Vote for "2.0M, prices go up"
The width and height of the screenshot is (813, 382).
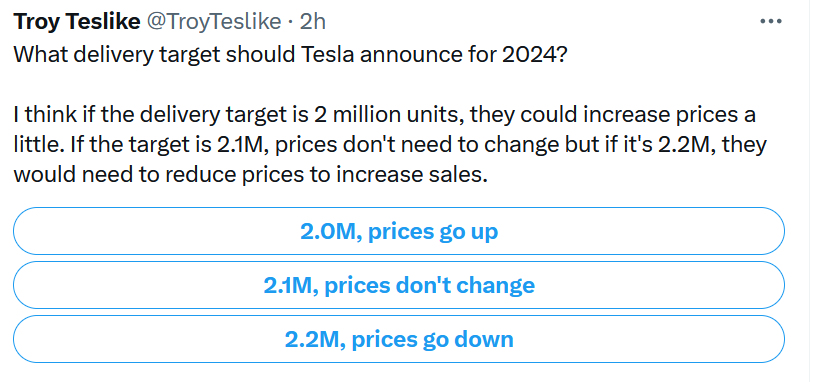pos(399,231)
